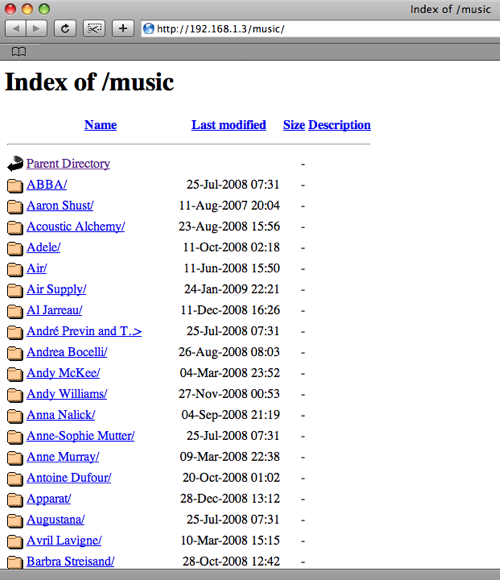Click the folder icon beside Andy Williams/
This screenshot has height=580, width=500.
tap(15, 395)
